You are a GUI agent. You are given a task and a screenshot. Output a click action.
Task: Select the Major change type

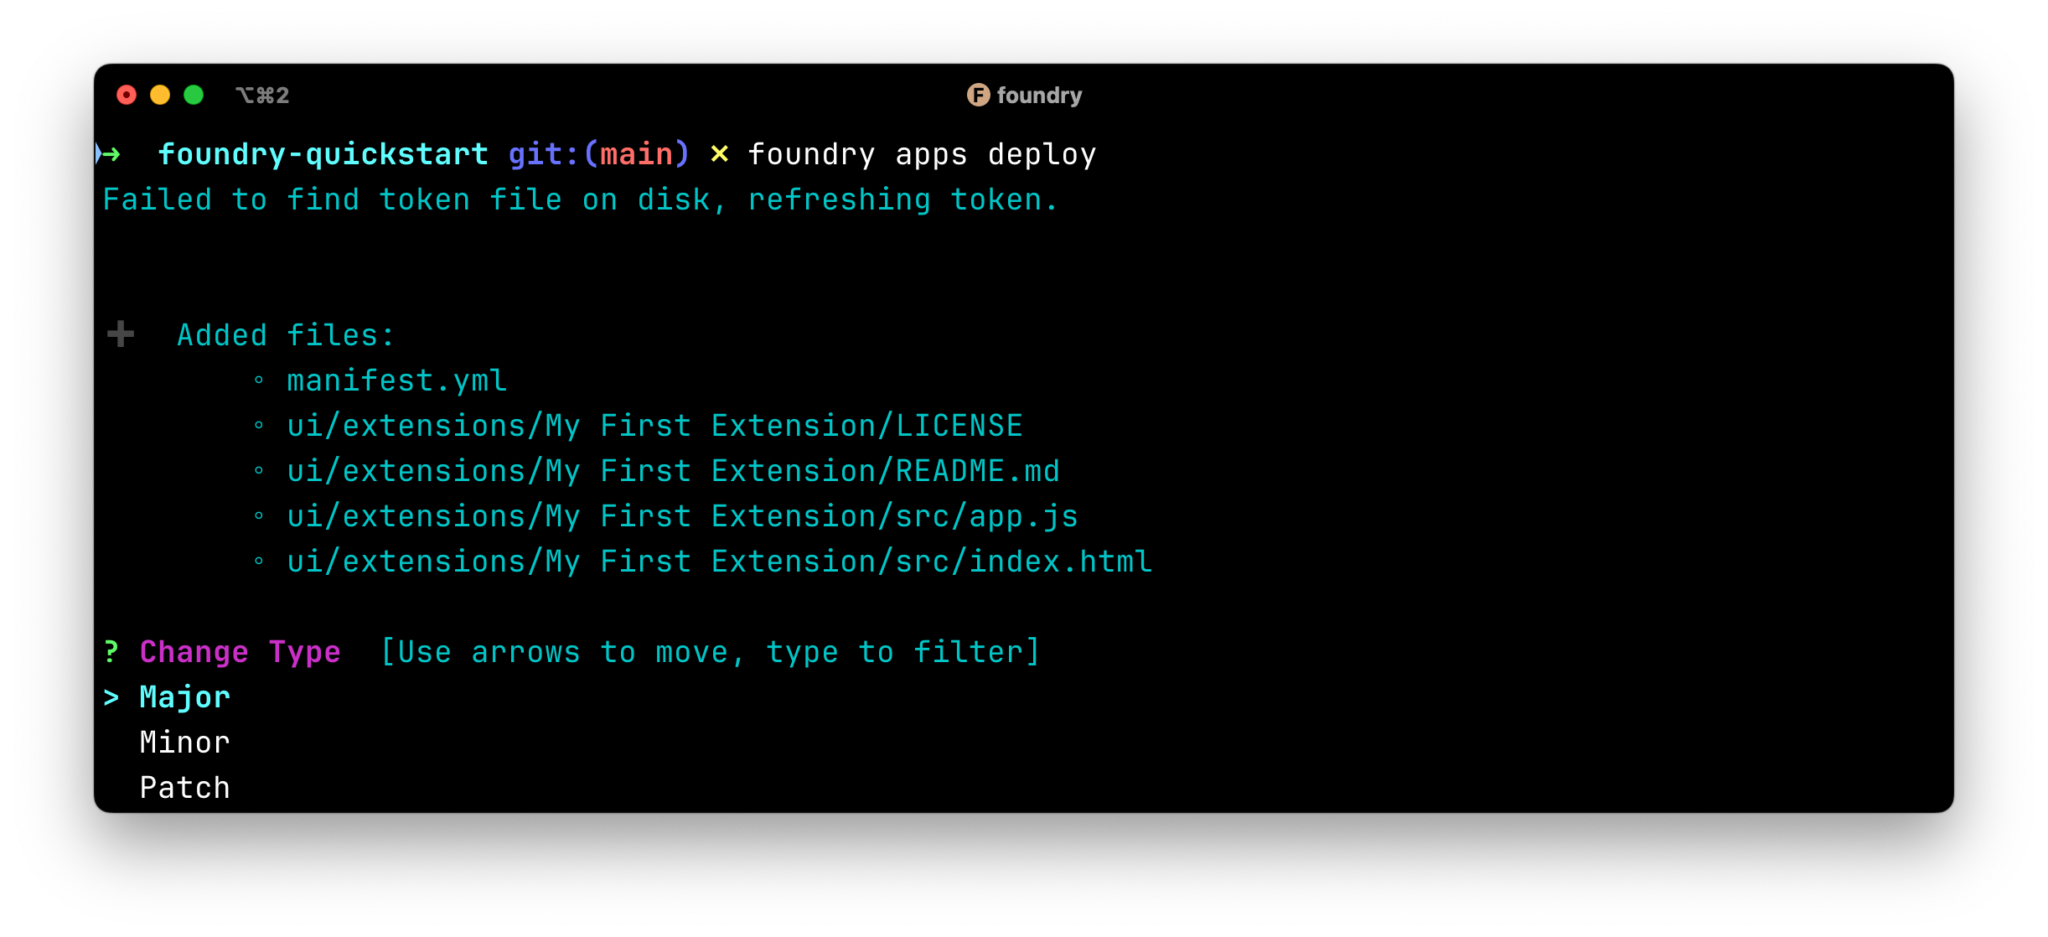tap(184, 697)
